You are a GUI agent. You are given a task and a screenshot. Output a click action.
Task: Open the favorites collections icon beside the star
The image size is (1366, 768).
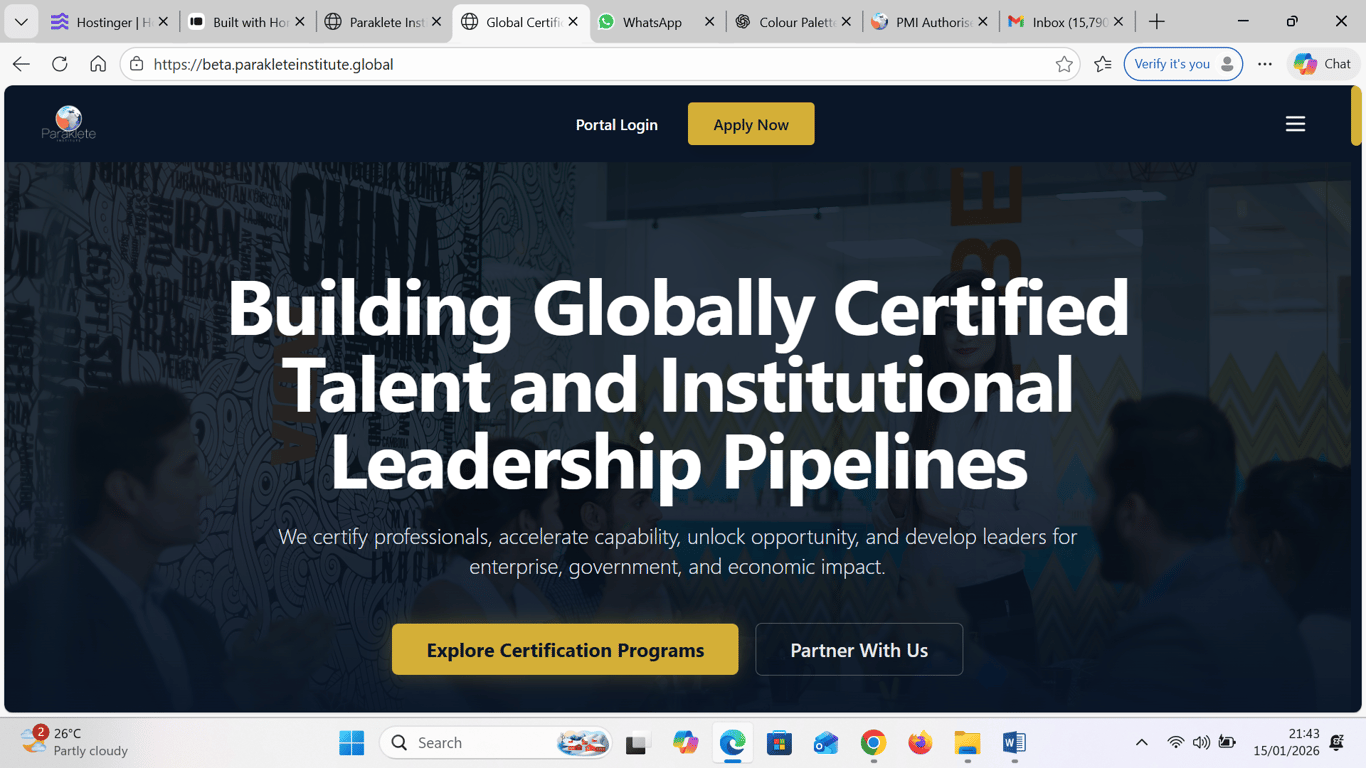point(1102,63)
